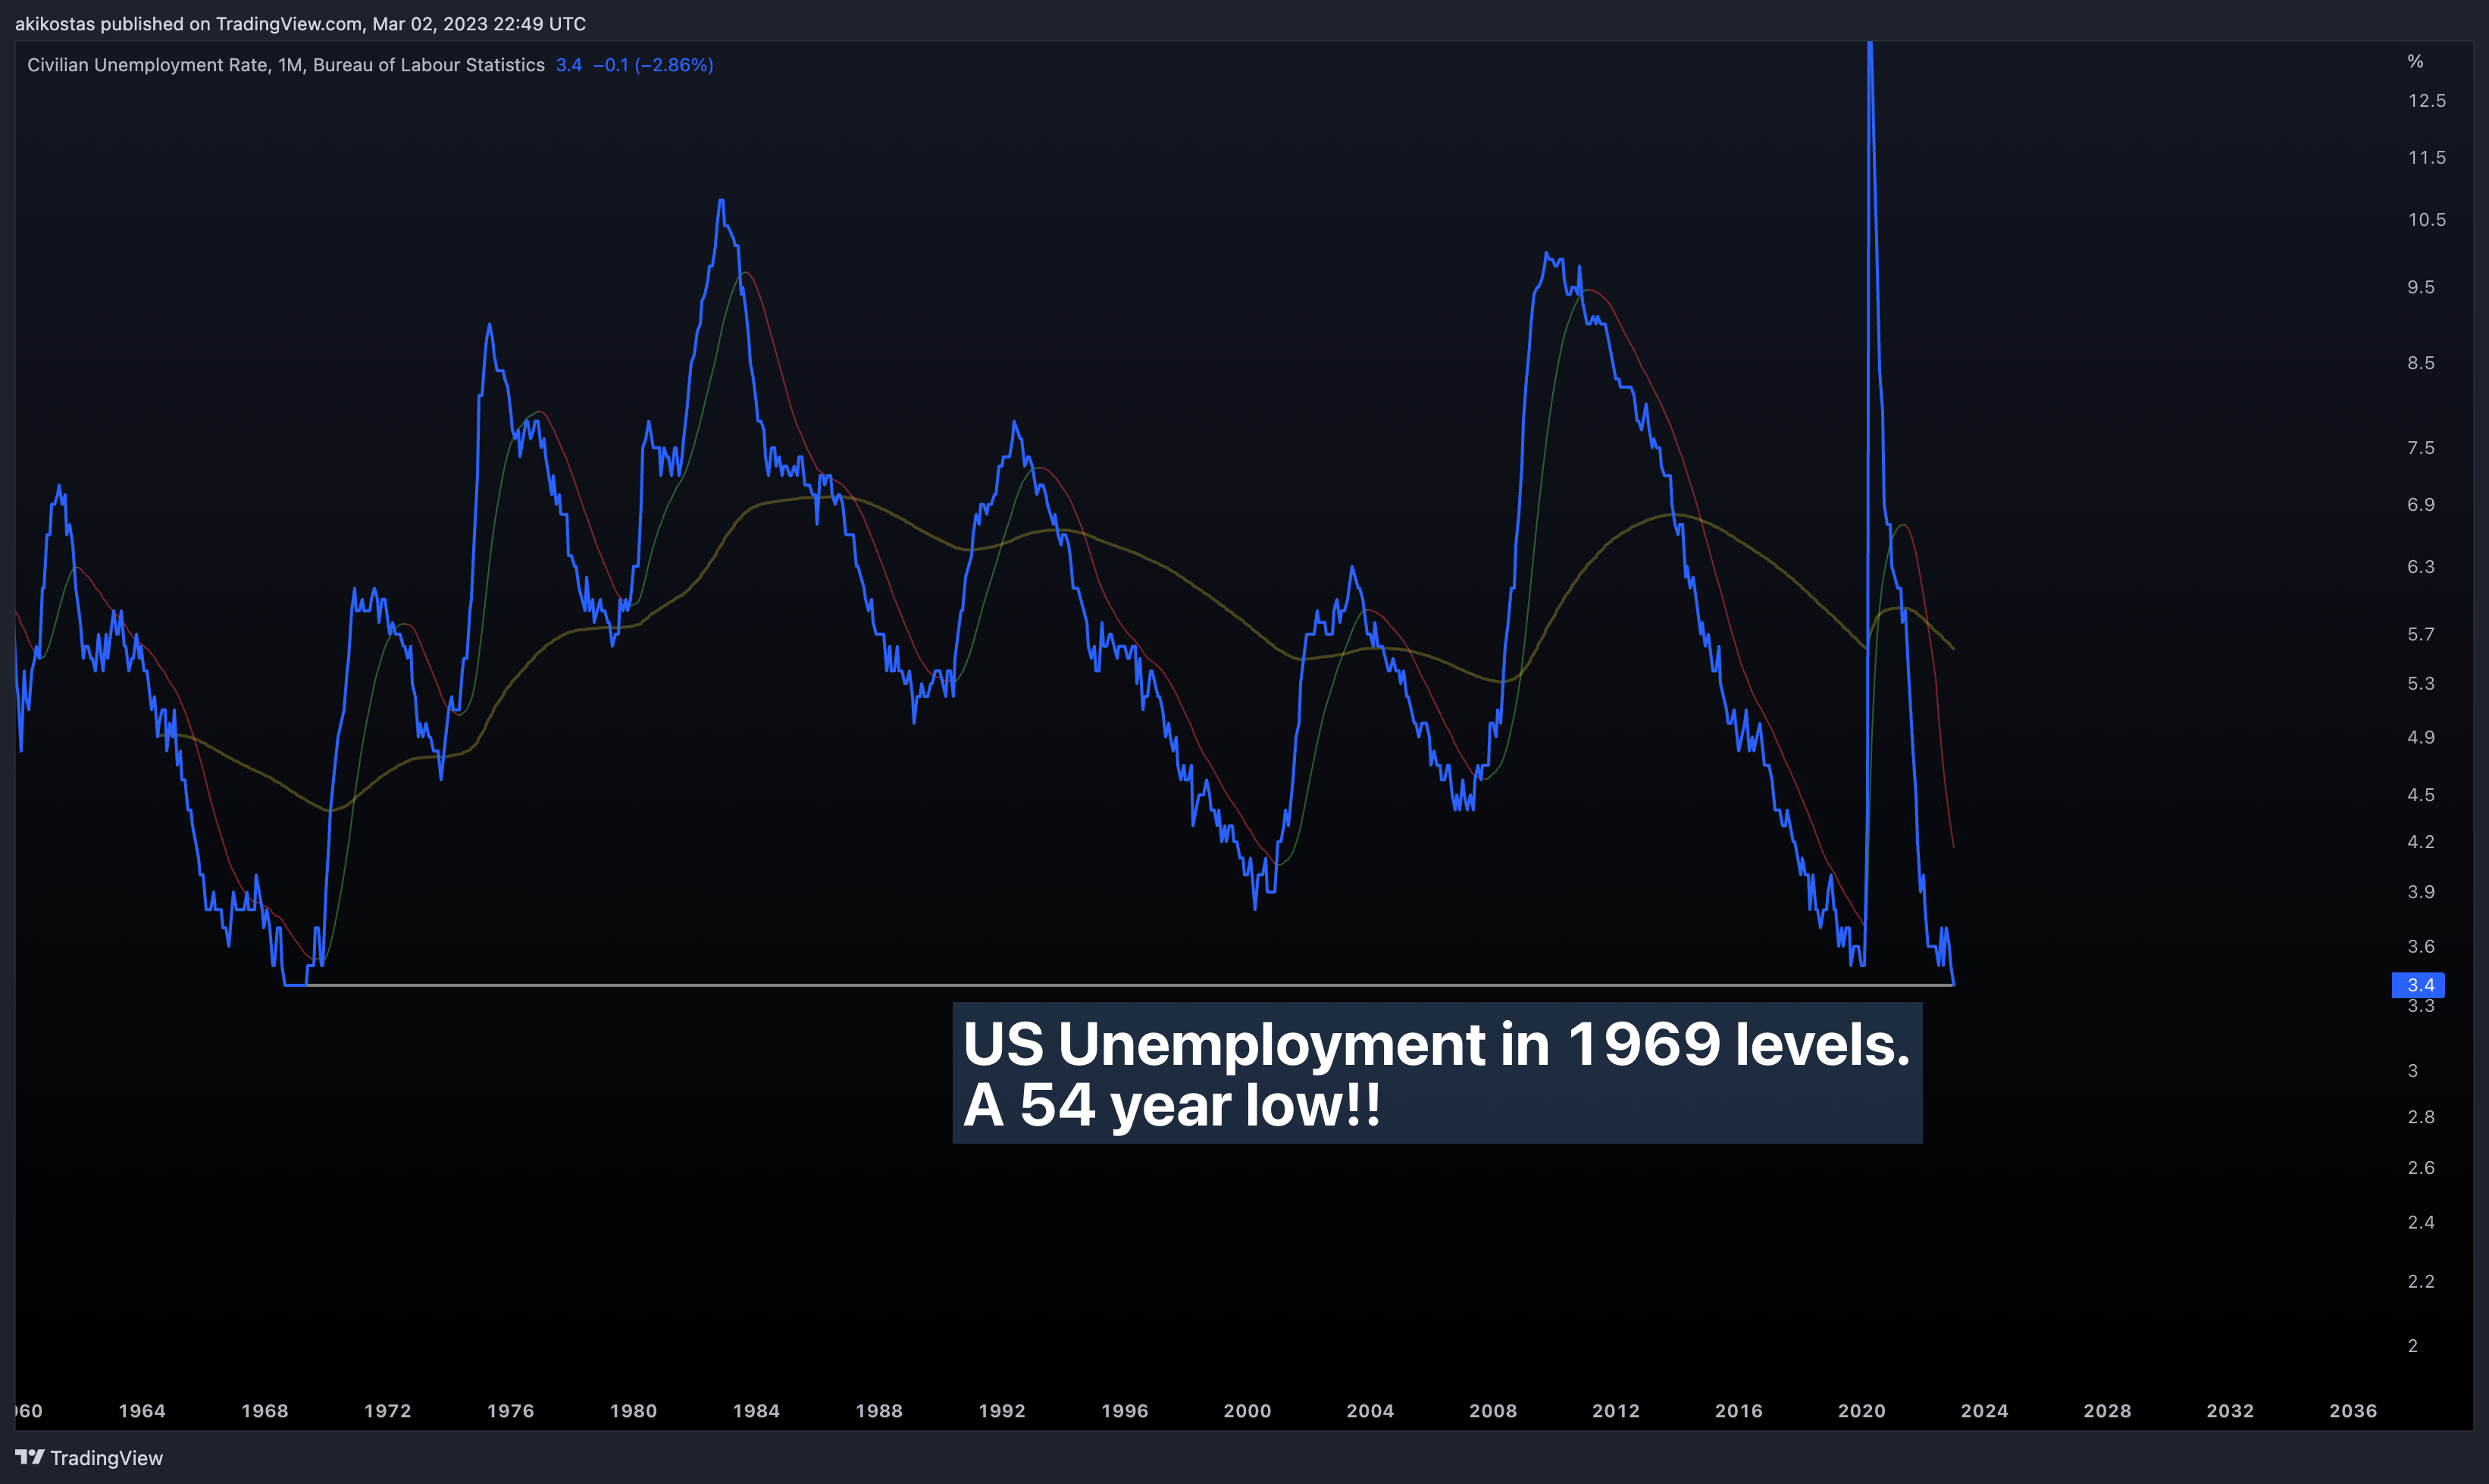
Task: Click the 2.4 level on price axis
Action: [x=2421, y=1223]
